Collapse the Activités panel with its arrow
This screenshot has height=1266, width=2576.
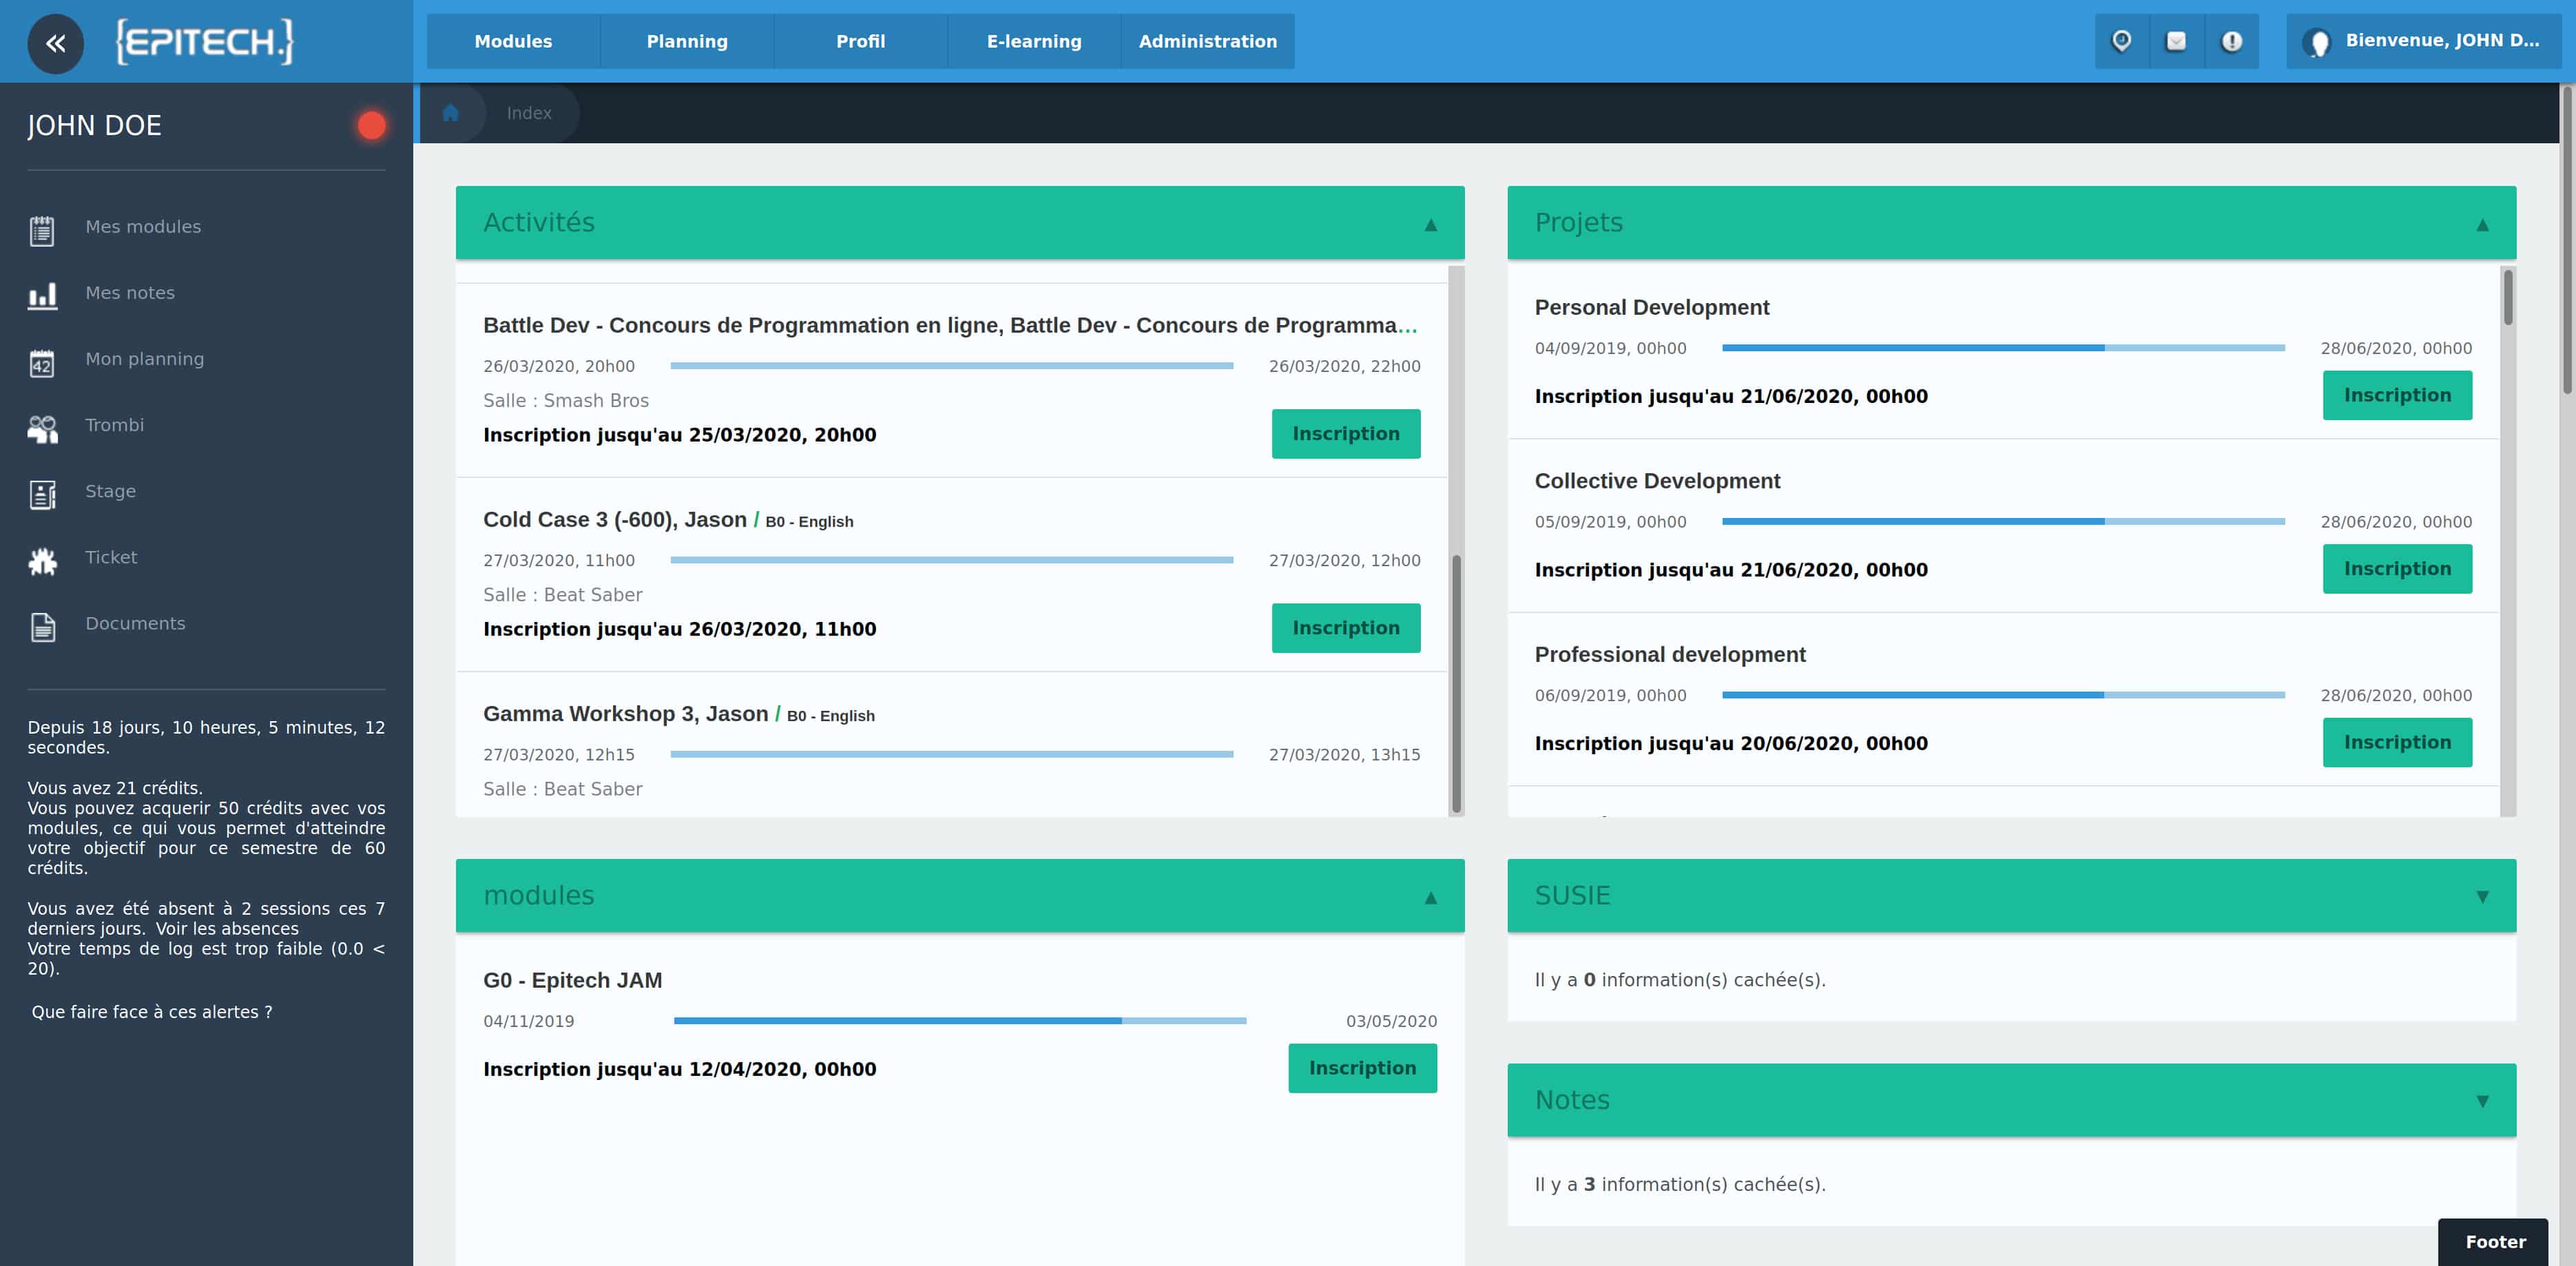pos(1430,223)
